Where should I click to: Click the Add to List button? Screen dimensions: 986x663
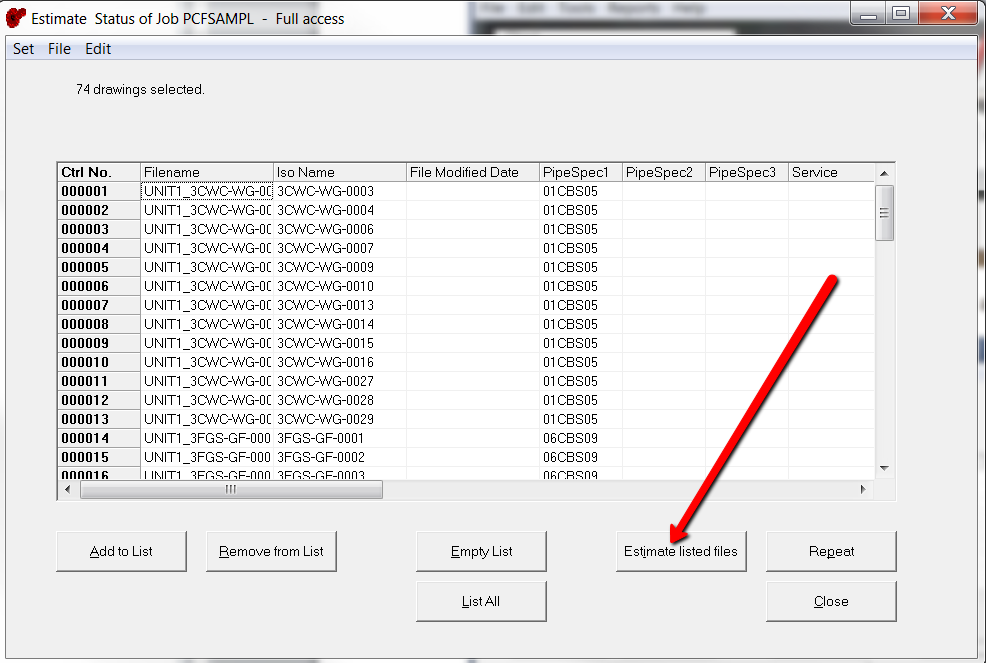121,551
